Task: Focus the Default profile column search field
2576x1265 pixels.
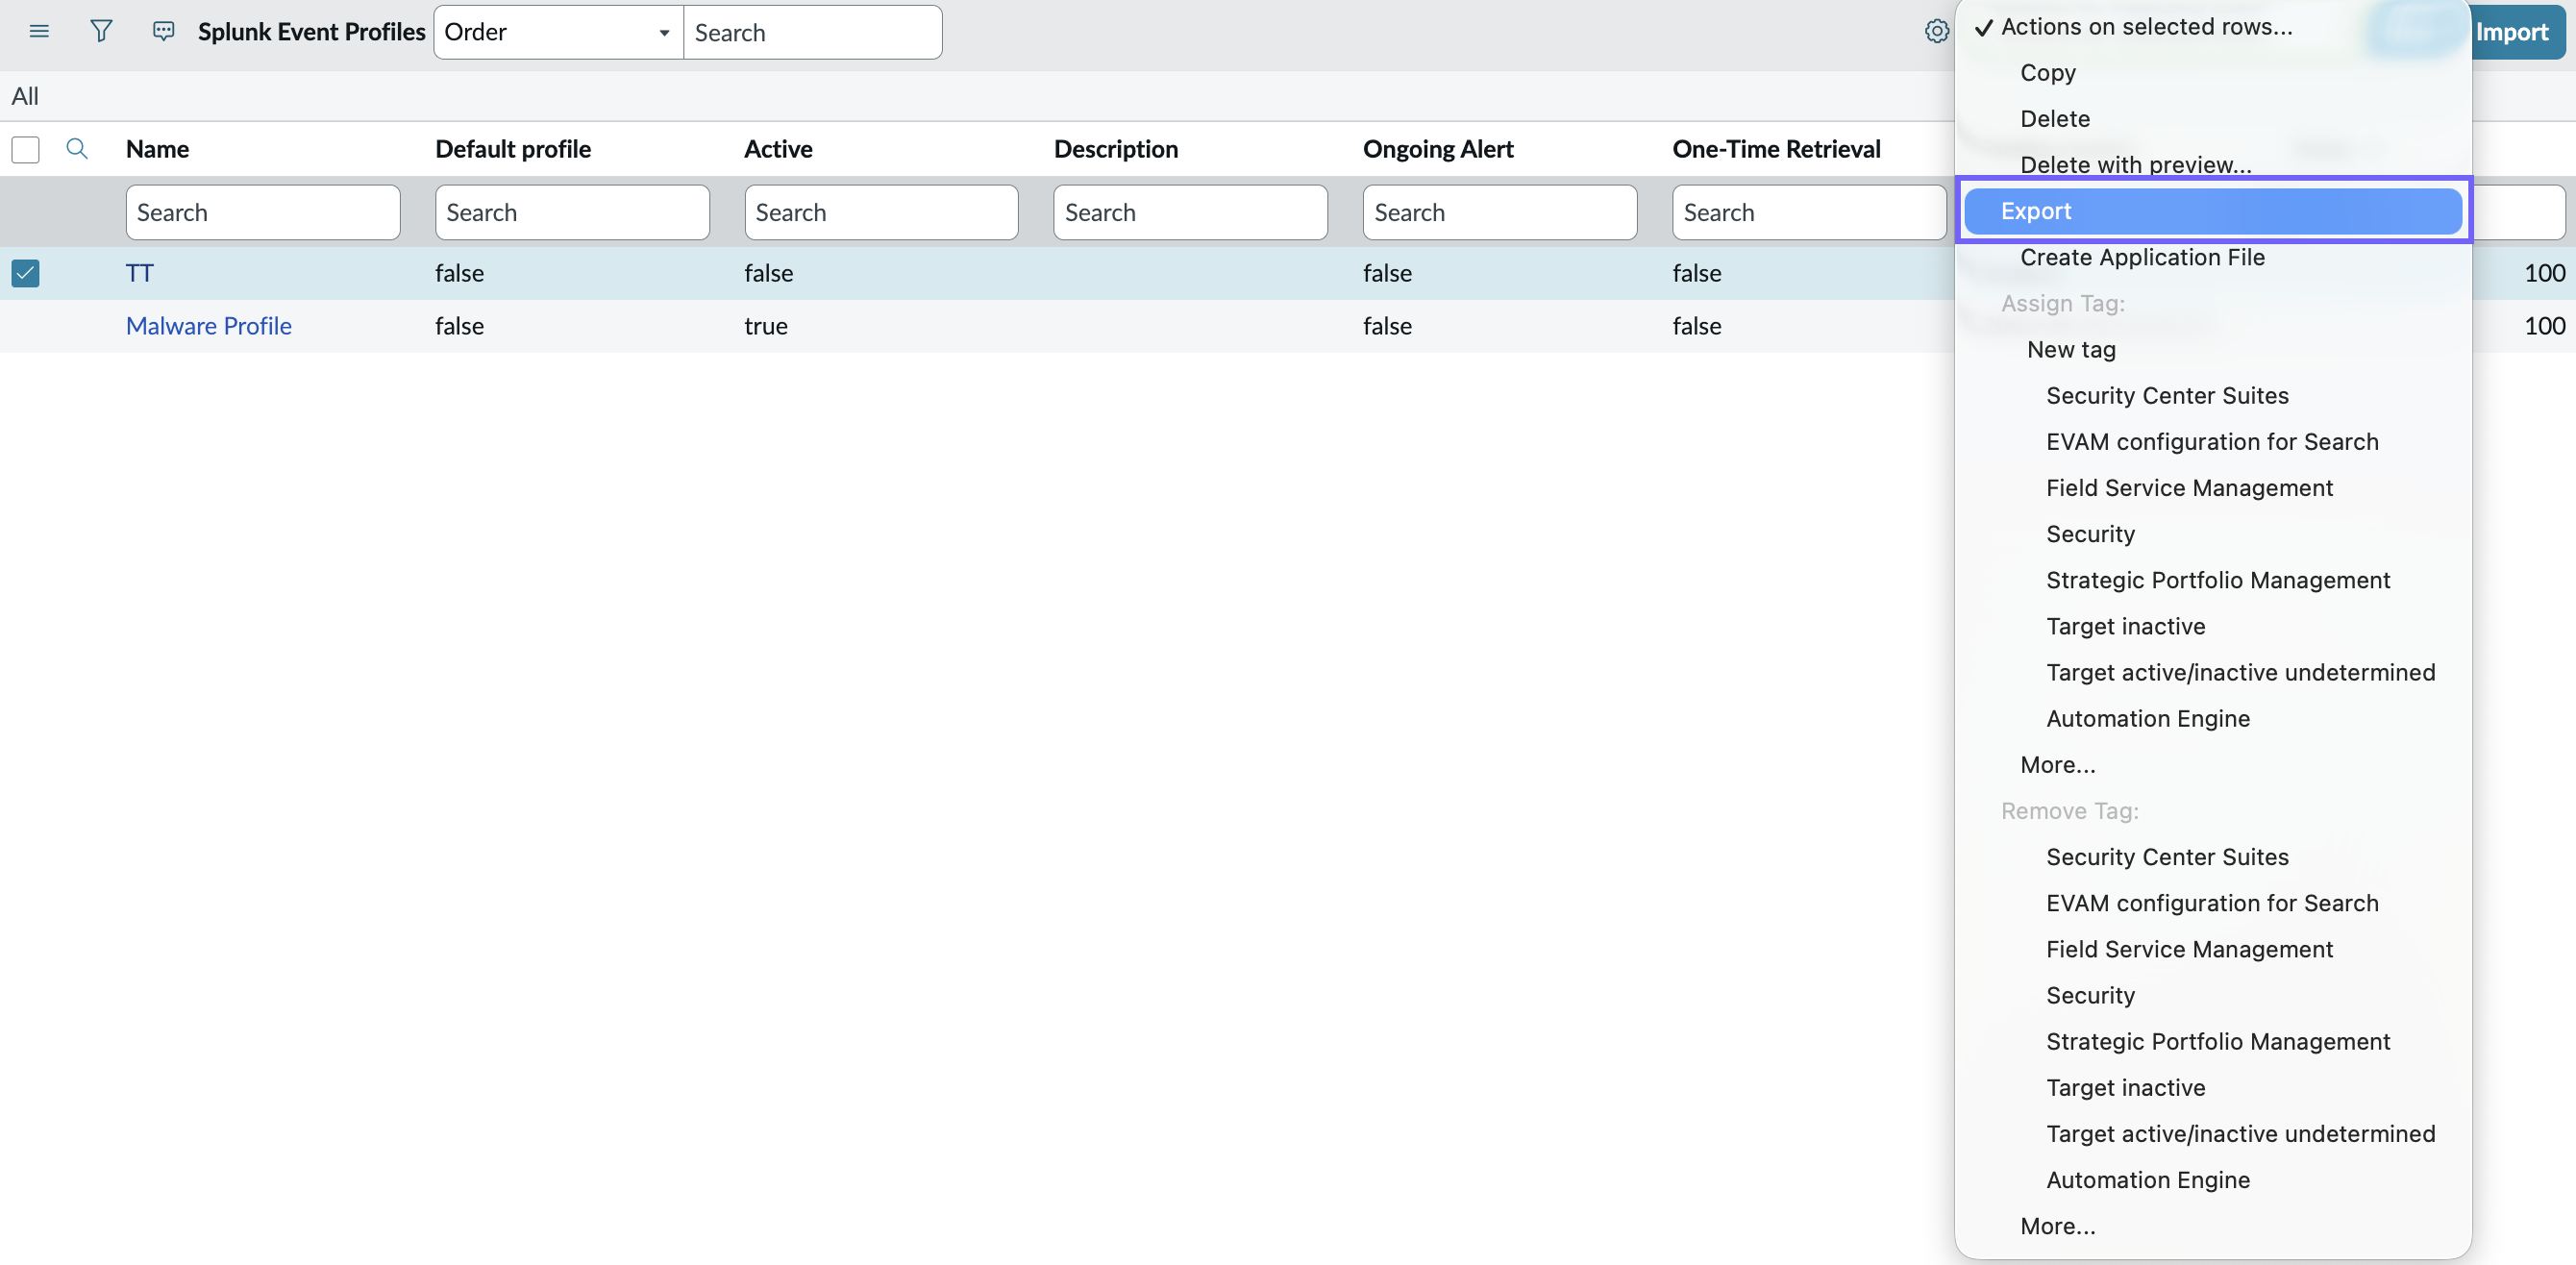Action: click(572, 212)
